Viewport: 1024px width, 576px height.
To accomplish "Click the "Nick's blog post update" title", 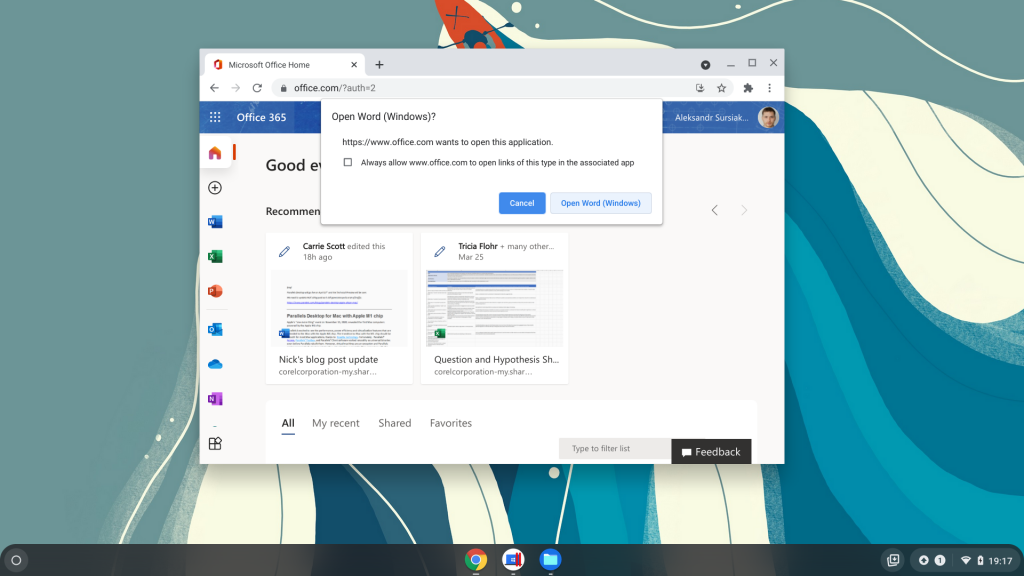I will pyautogui.click(x=328, y=360).
